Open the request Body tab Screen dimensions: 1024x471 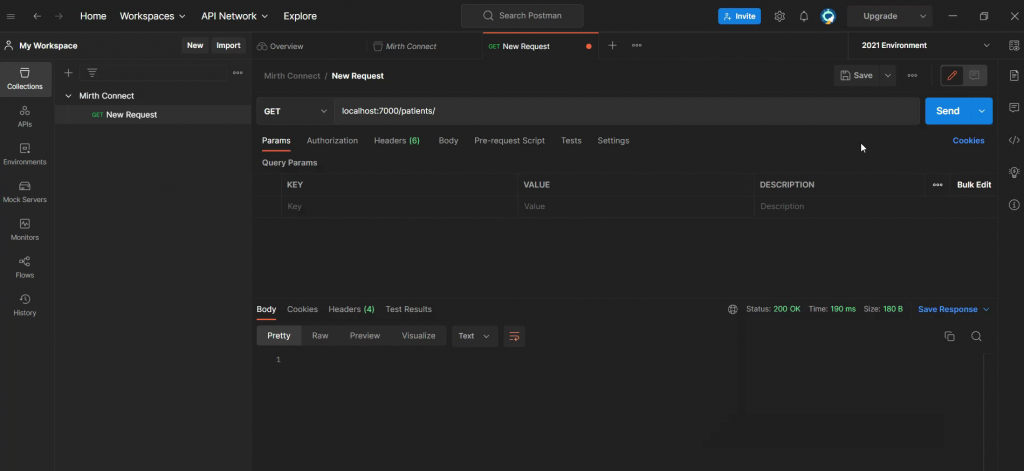448,141
